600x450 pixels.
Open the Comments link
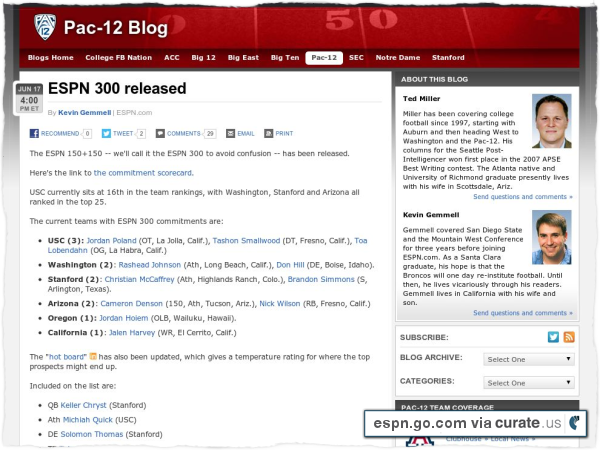[x=184, y=133]
